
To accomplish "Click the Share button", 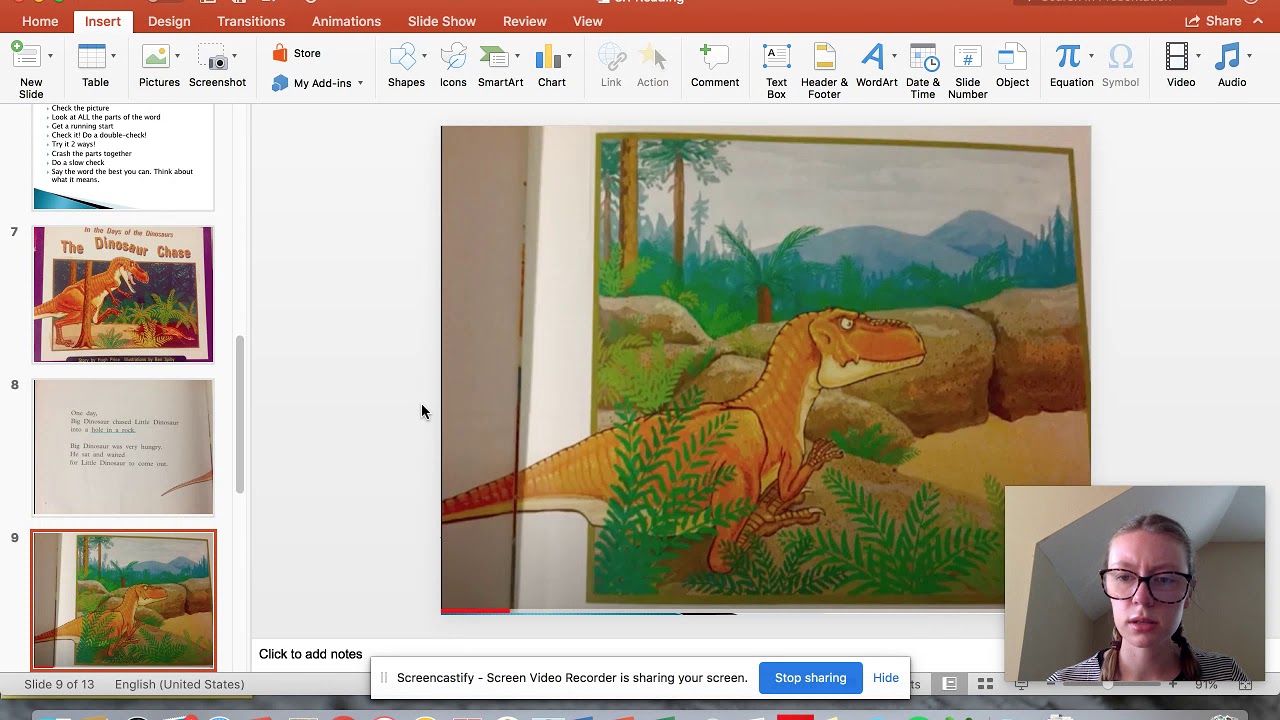I will pos(1213,21).
